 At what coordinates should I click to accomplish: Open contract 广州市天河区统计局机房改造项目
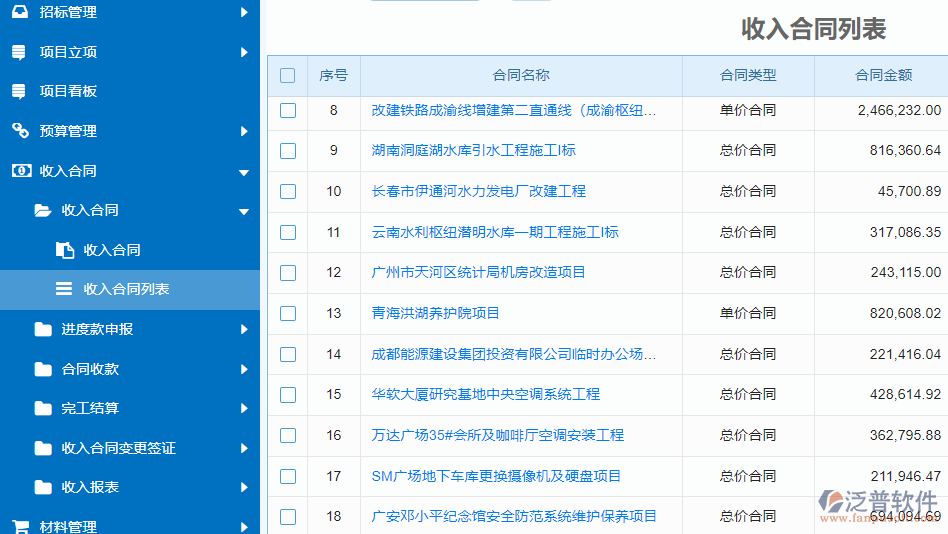pyautogui.click(x=478, y=272)
